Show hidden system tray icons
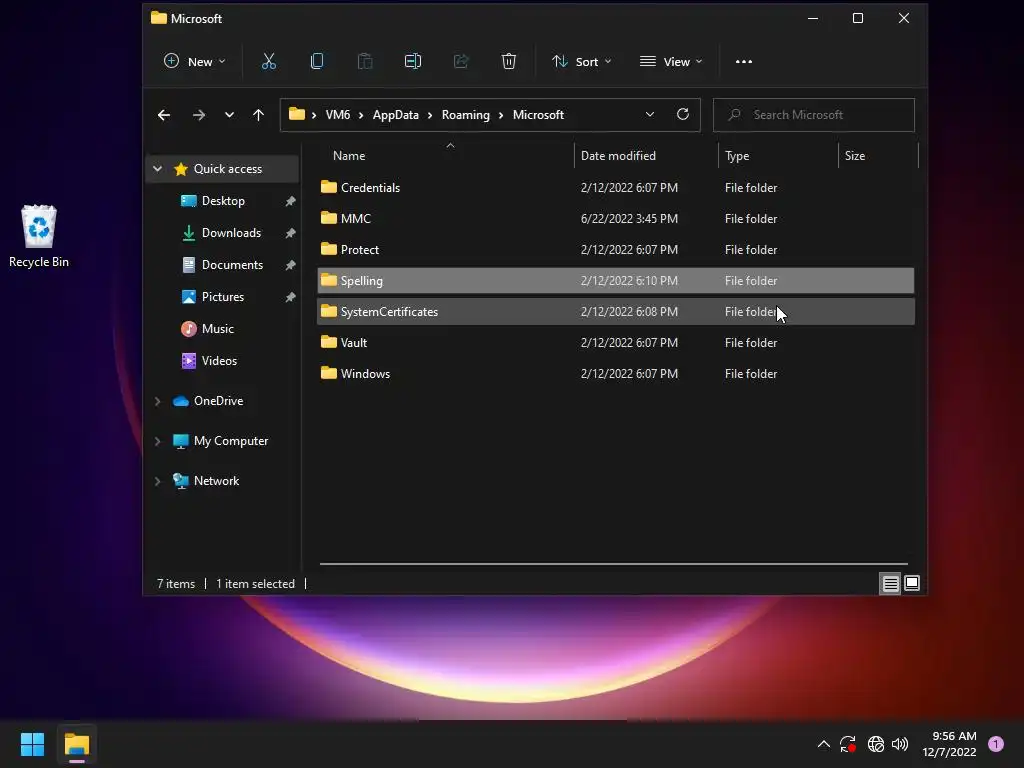Image resolution: width=1024 pixels, height=768 pixels. coord(824,744)
